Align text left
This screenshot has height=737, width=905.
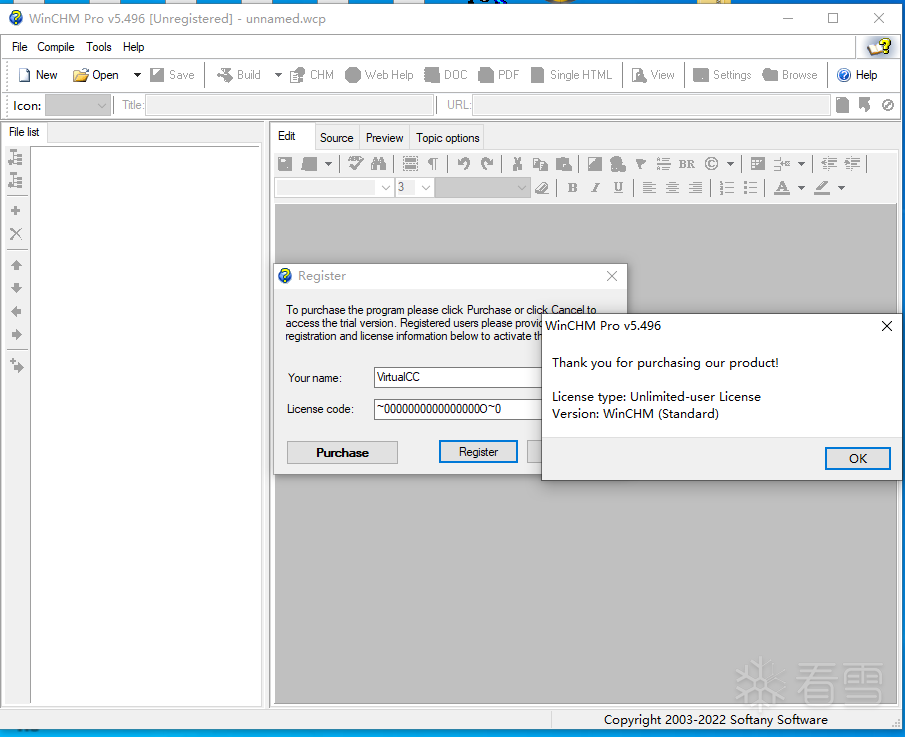tap(649, 188)
